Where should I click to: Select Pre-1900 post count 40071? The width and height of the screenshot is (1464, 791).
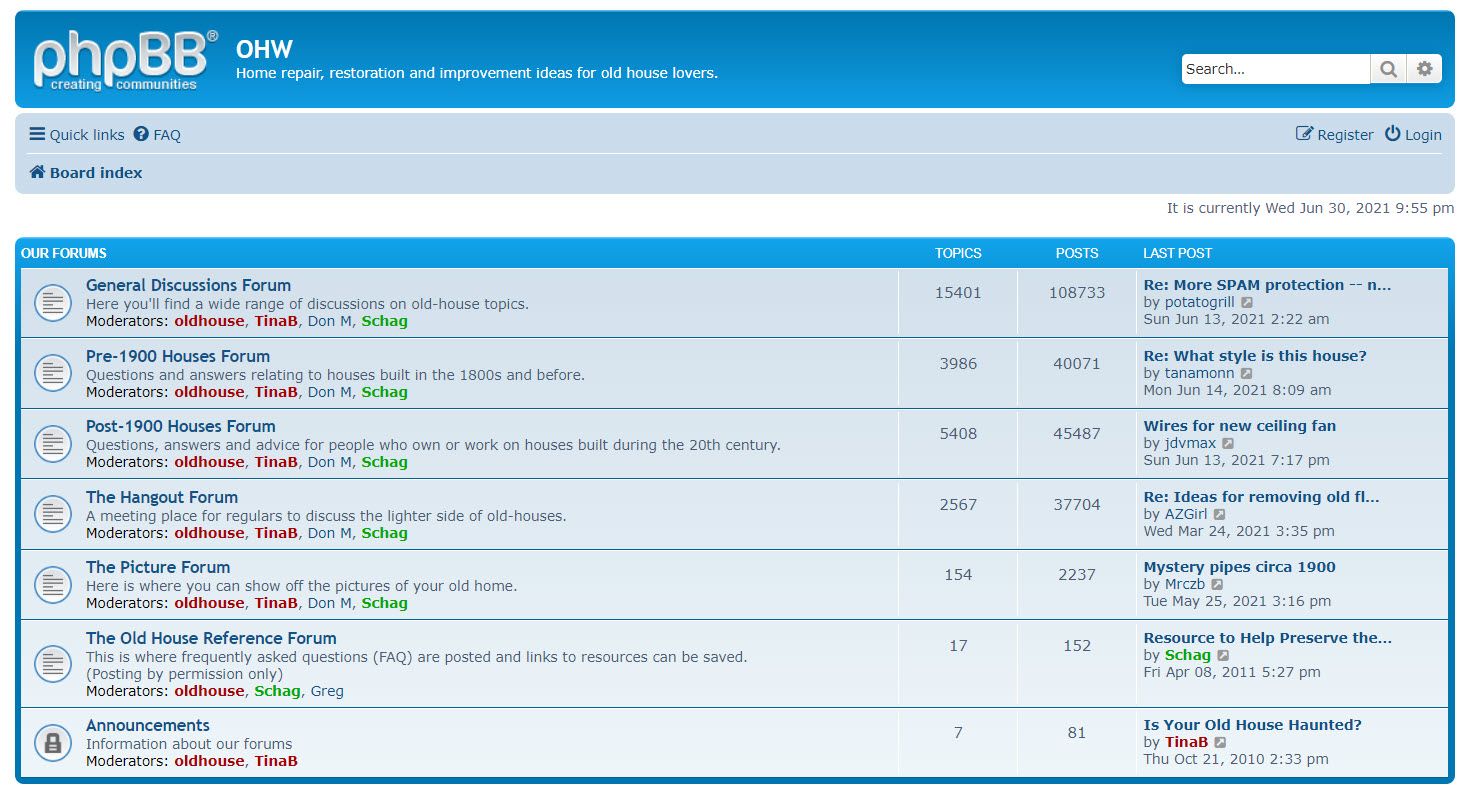(x=1077, y=364)
